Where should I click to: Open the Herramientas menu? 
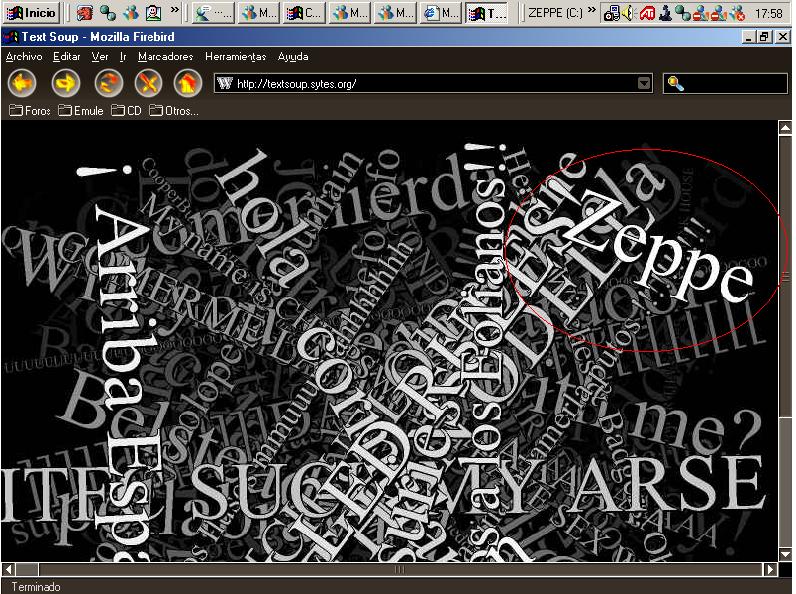235,57
